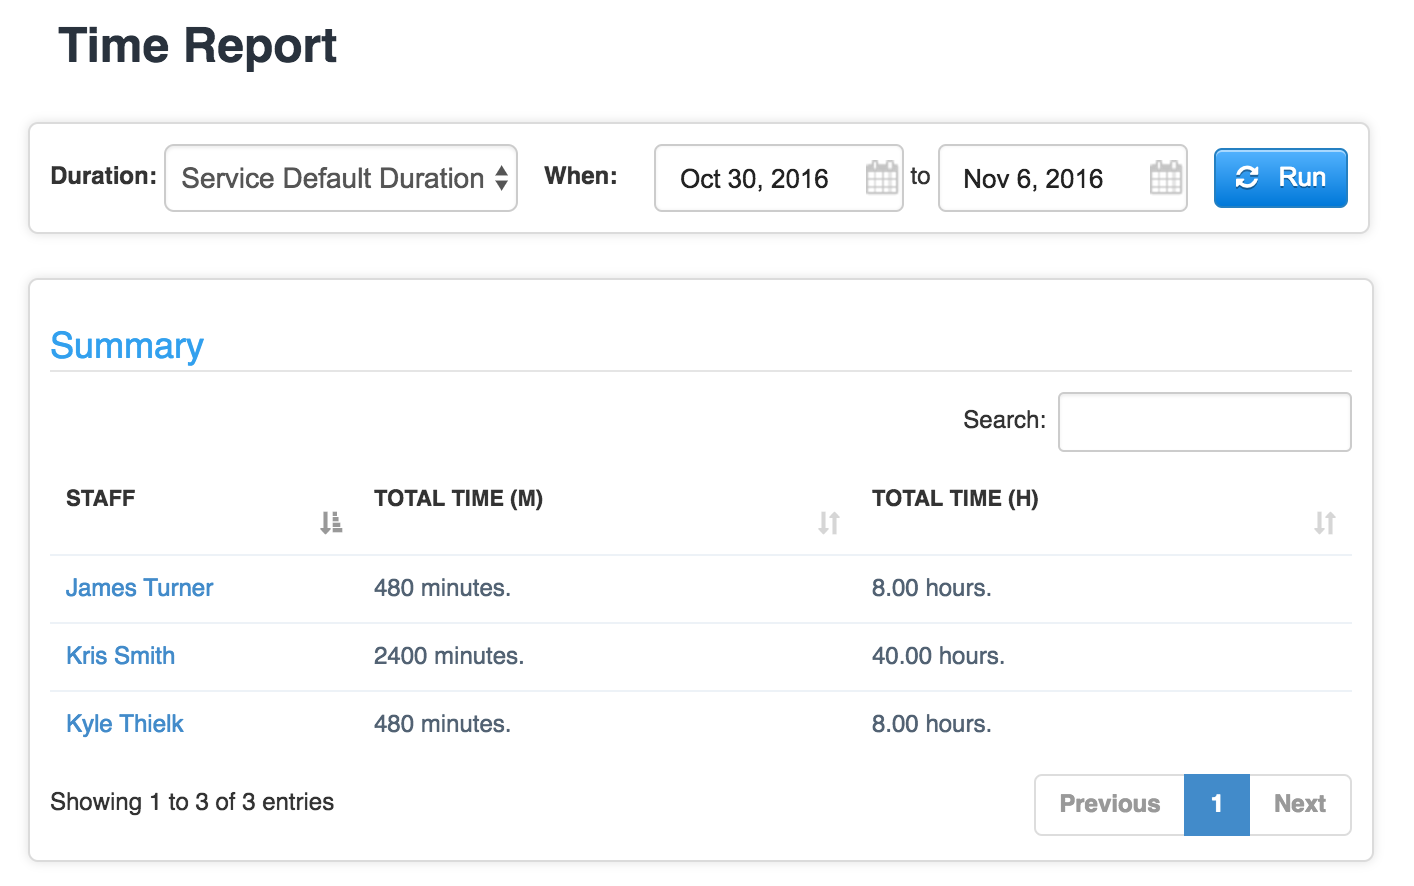Image resolution: width=1414 pixels, height=886 pixels.
Task: Open James Turner staff link
Action: [139, 588]
